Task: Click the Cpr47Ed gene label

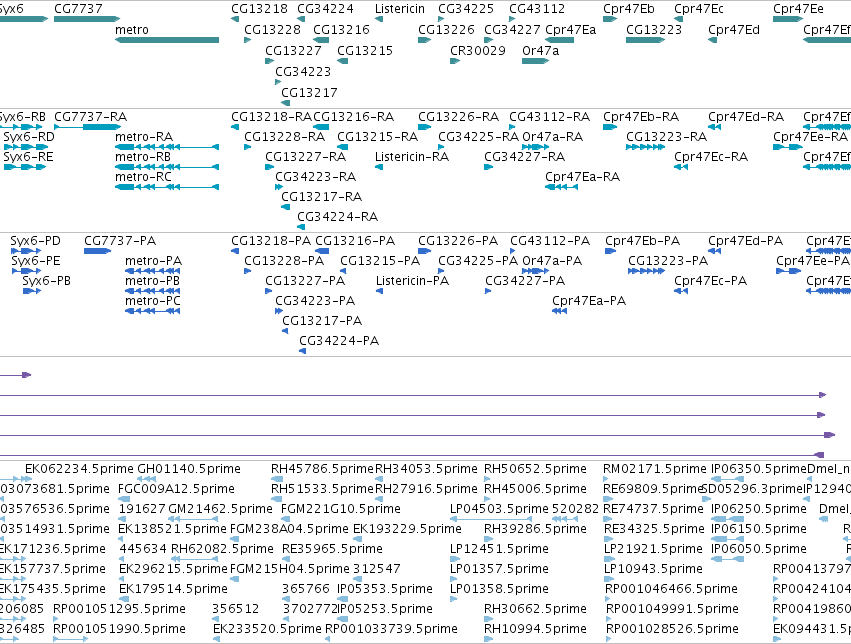Action: pos(733,30)
